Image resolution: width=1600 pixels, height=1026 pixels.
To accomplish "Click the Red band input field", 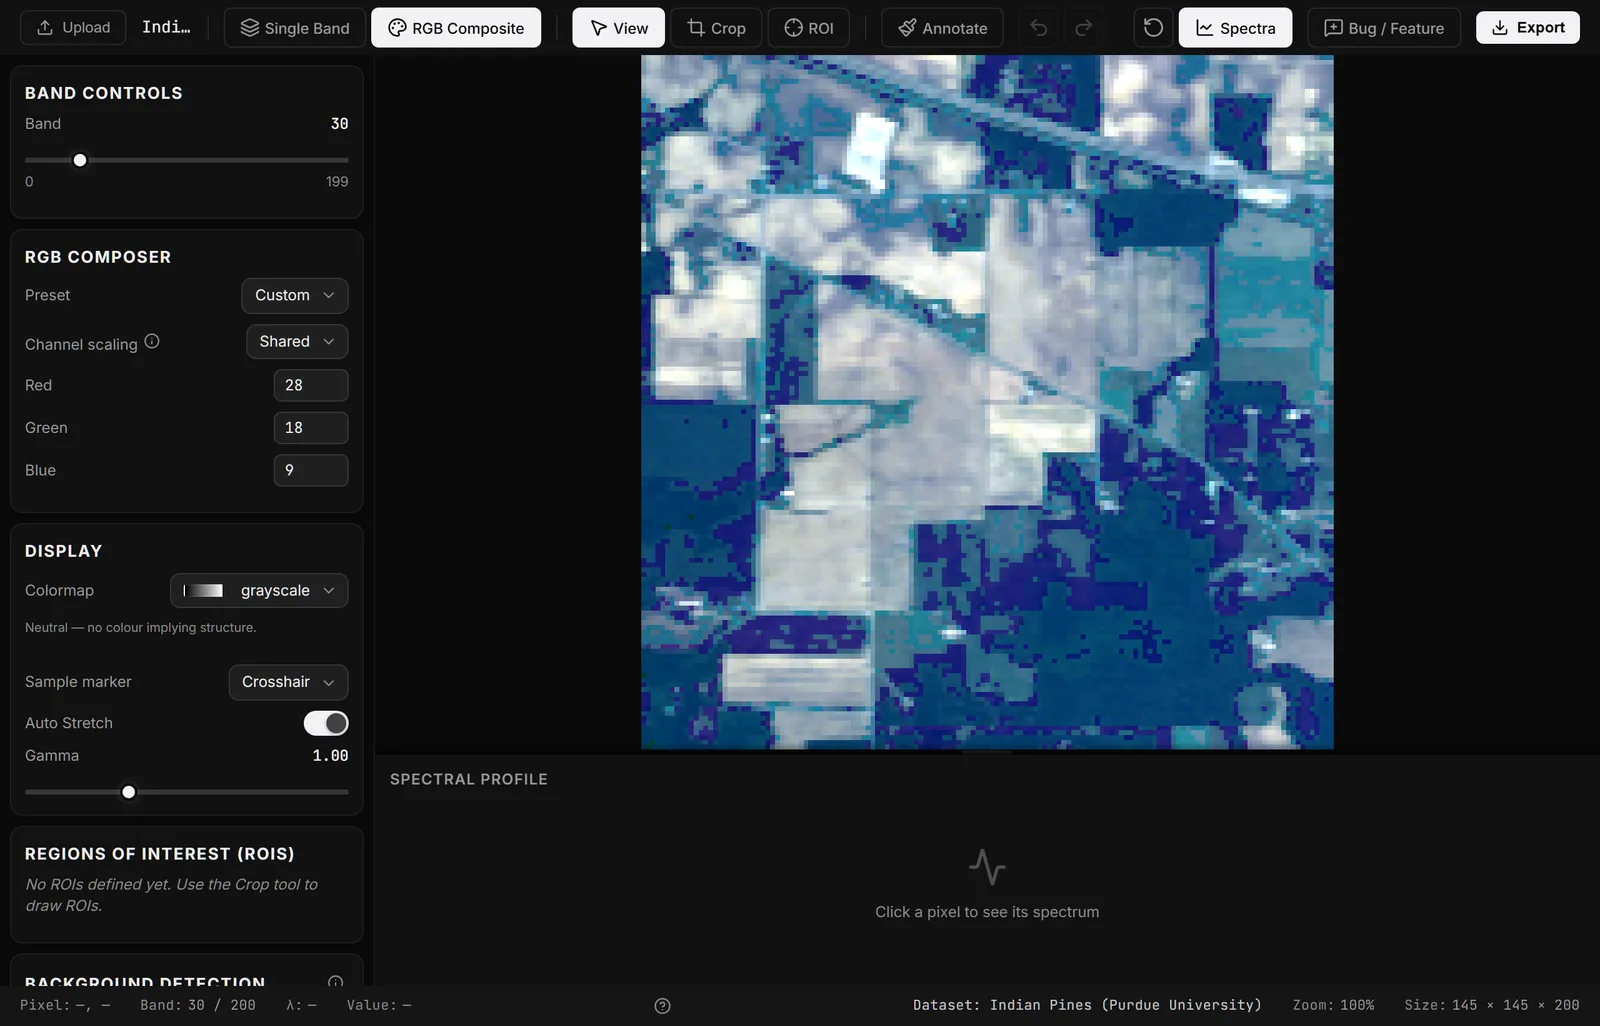I will (311, 385).
